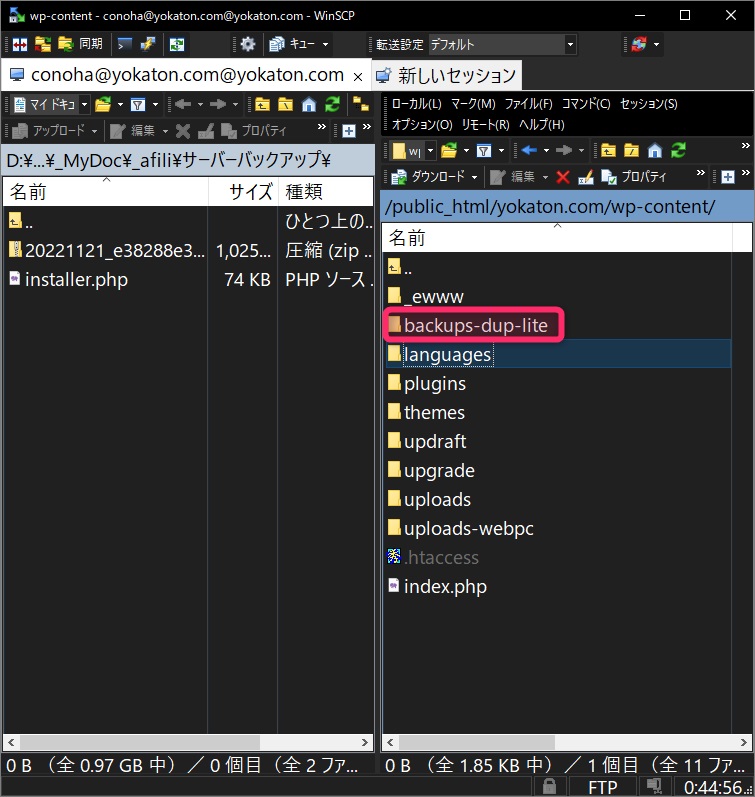
Task: Expand the local マイドキュ drive dropdown
Action: (84, 104)
